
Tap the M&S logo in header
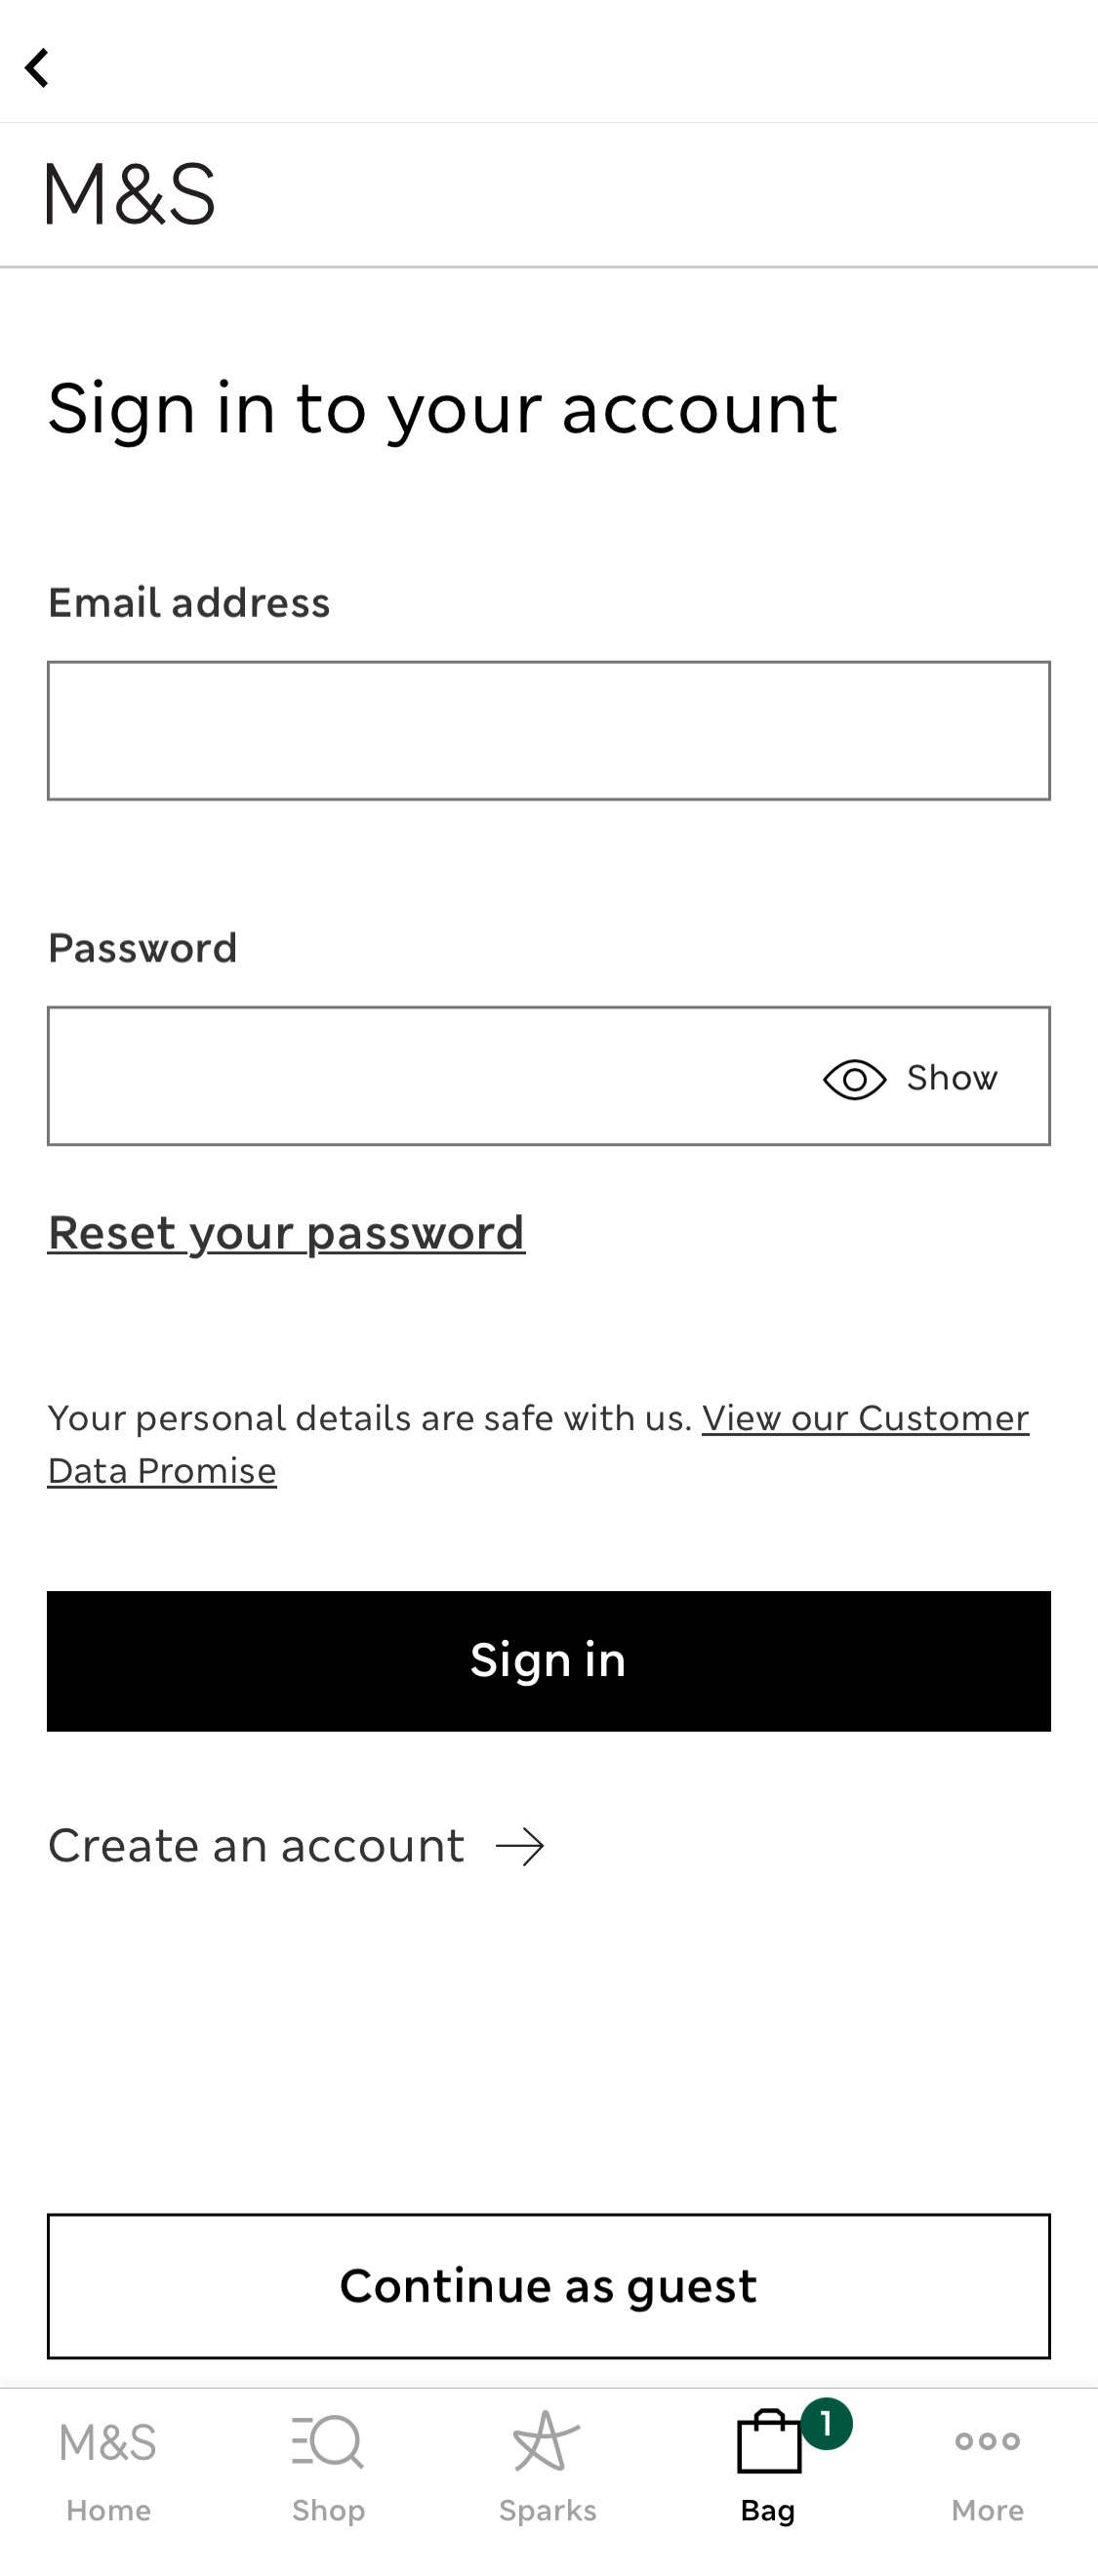131,194
